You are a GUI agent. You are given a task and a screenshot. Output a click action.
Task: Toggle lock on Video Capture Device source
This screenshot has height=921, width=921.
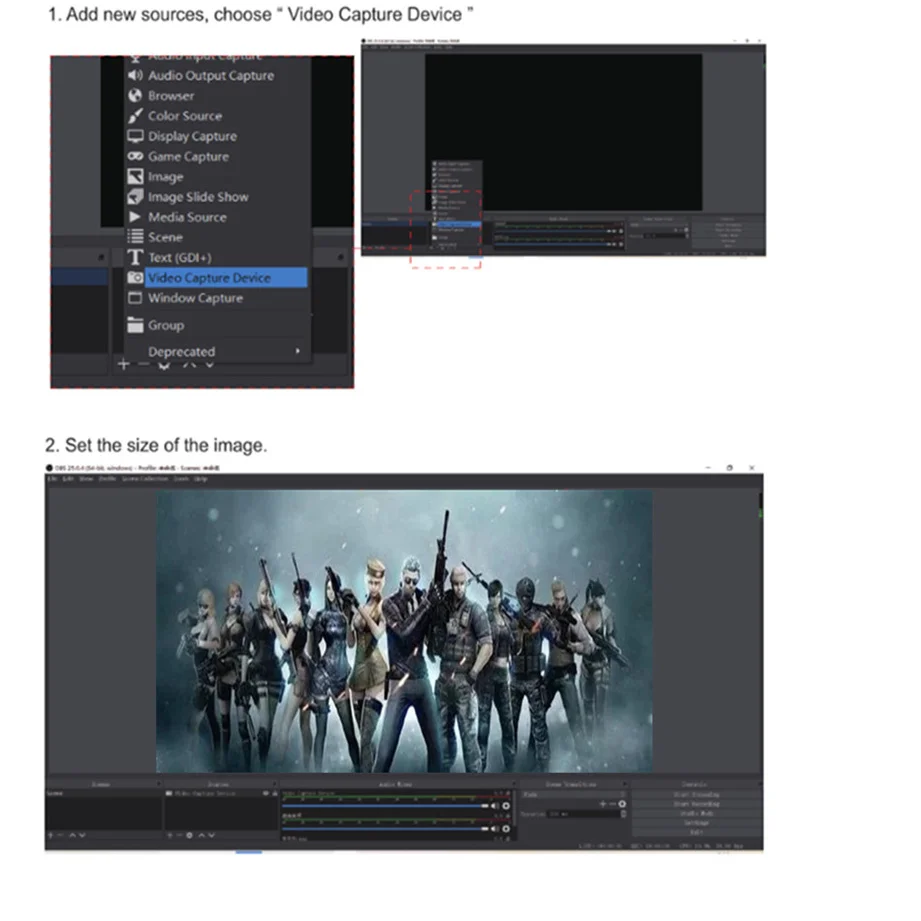(x=275, y=793)
